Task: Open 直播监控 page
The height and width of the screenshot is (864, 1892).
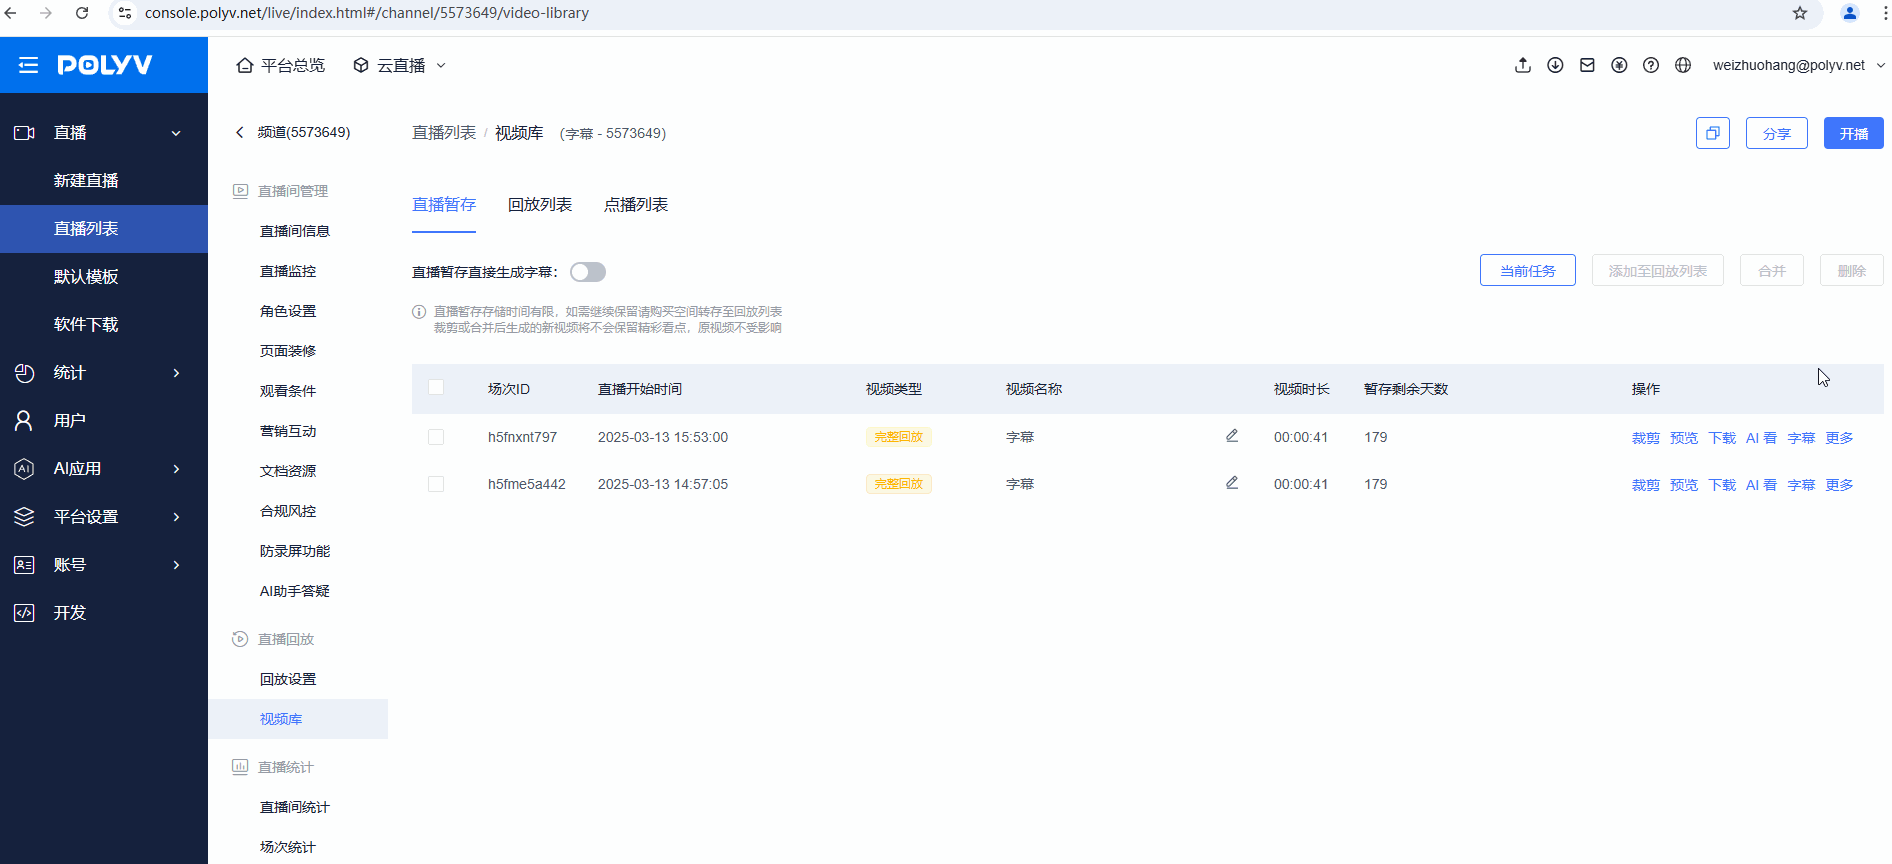Action: click(x=288, y=271)
